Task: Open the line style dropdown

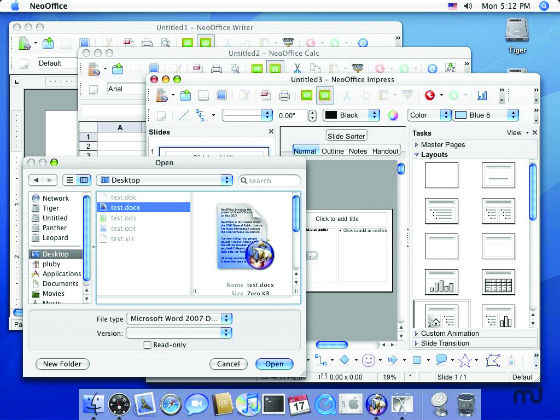Action: point(247,115)
